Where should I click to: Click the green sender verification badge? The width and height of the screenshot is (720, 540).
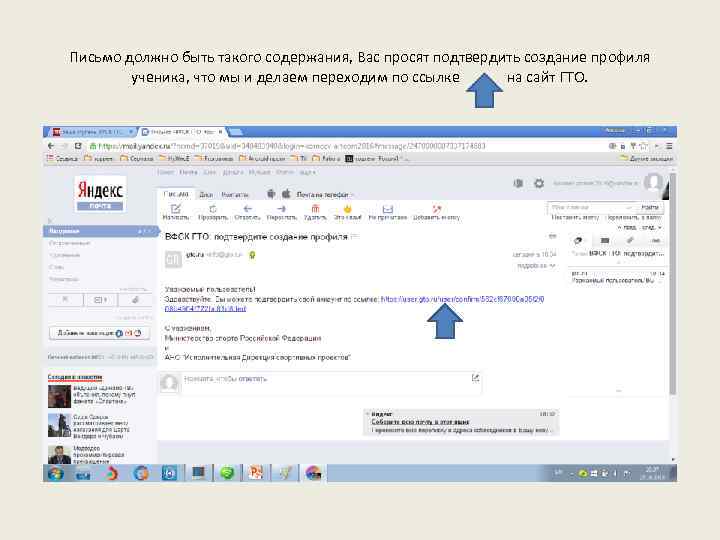click(x=252, y=255)
